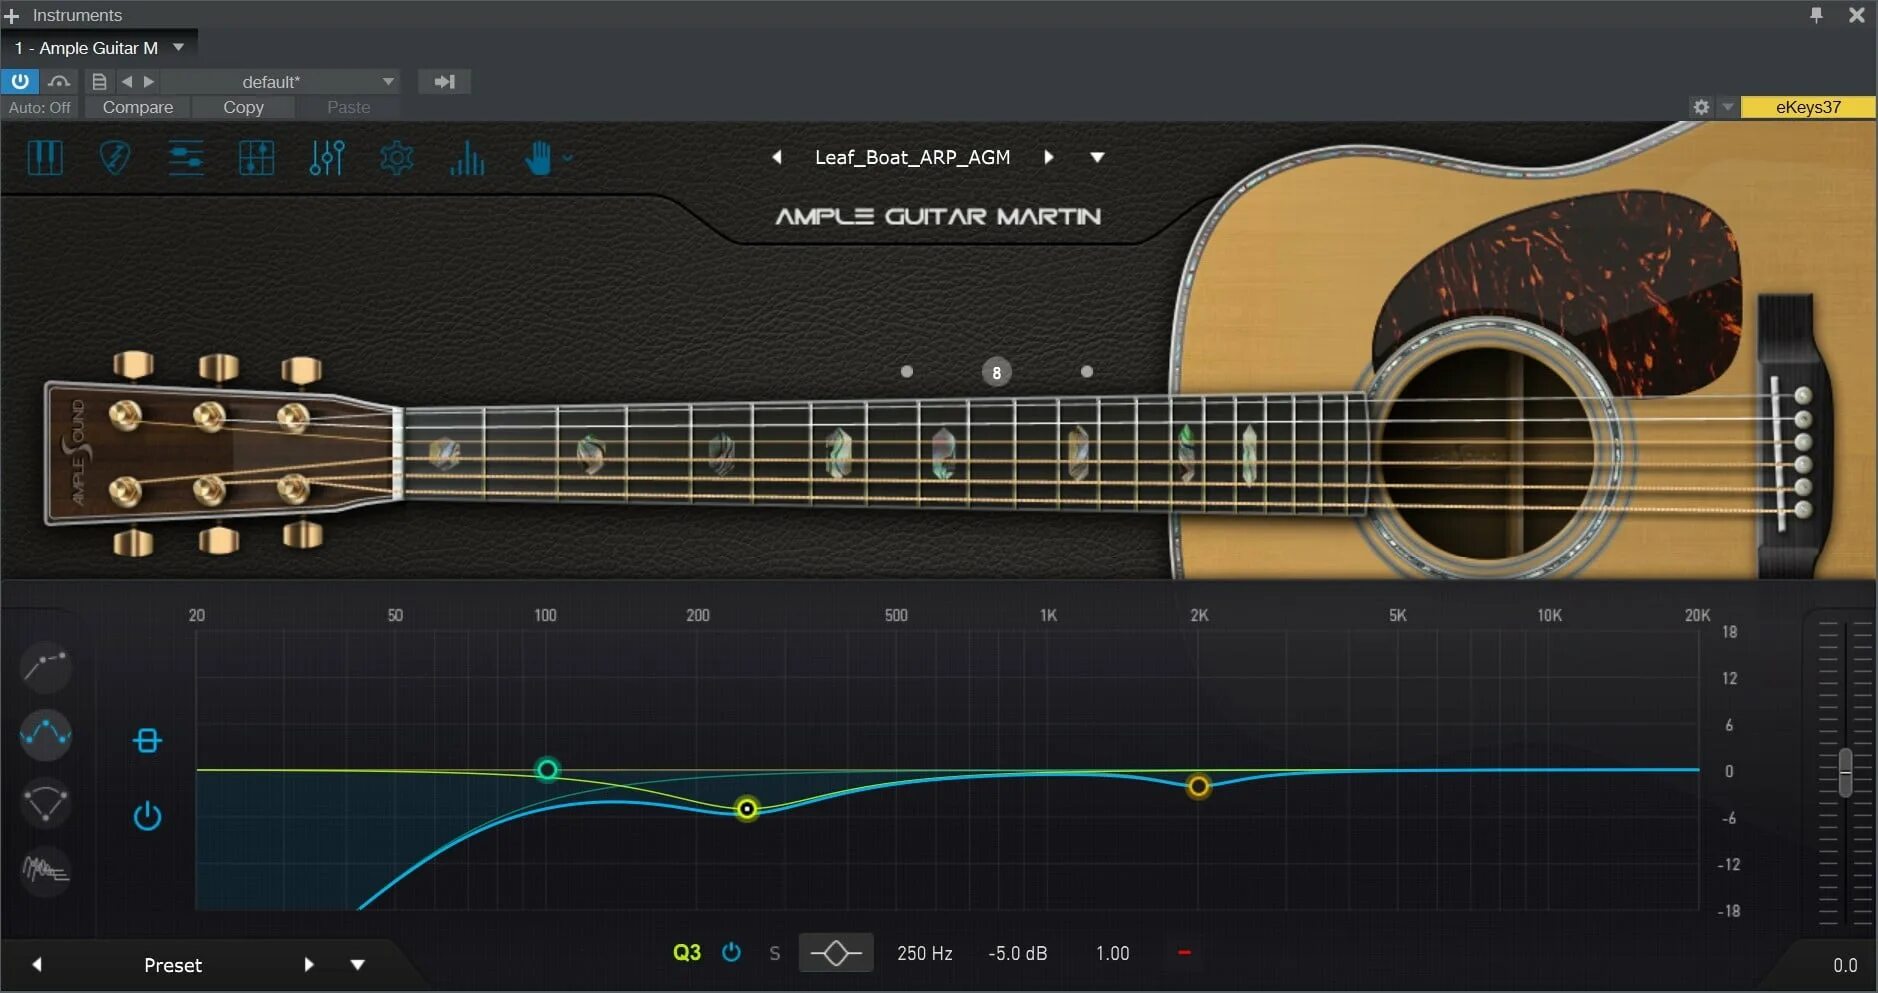Open the Strummer guitar pick panel
Image resolution: width=1878 pixels, height=993 pixels.
(x=115, y=158)
